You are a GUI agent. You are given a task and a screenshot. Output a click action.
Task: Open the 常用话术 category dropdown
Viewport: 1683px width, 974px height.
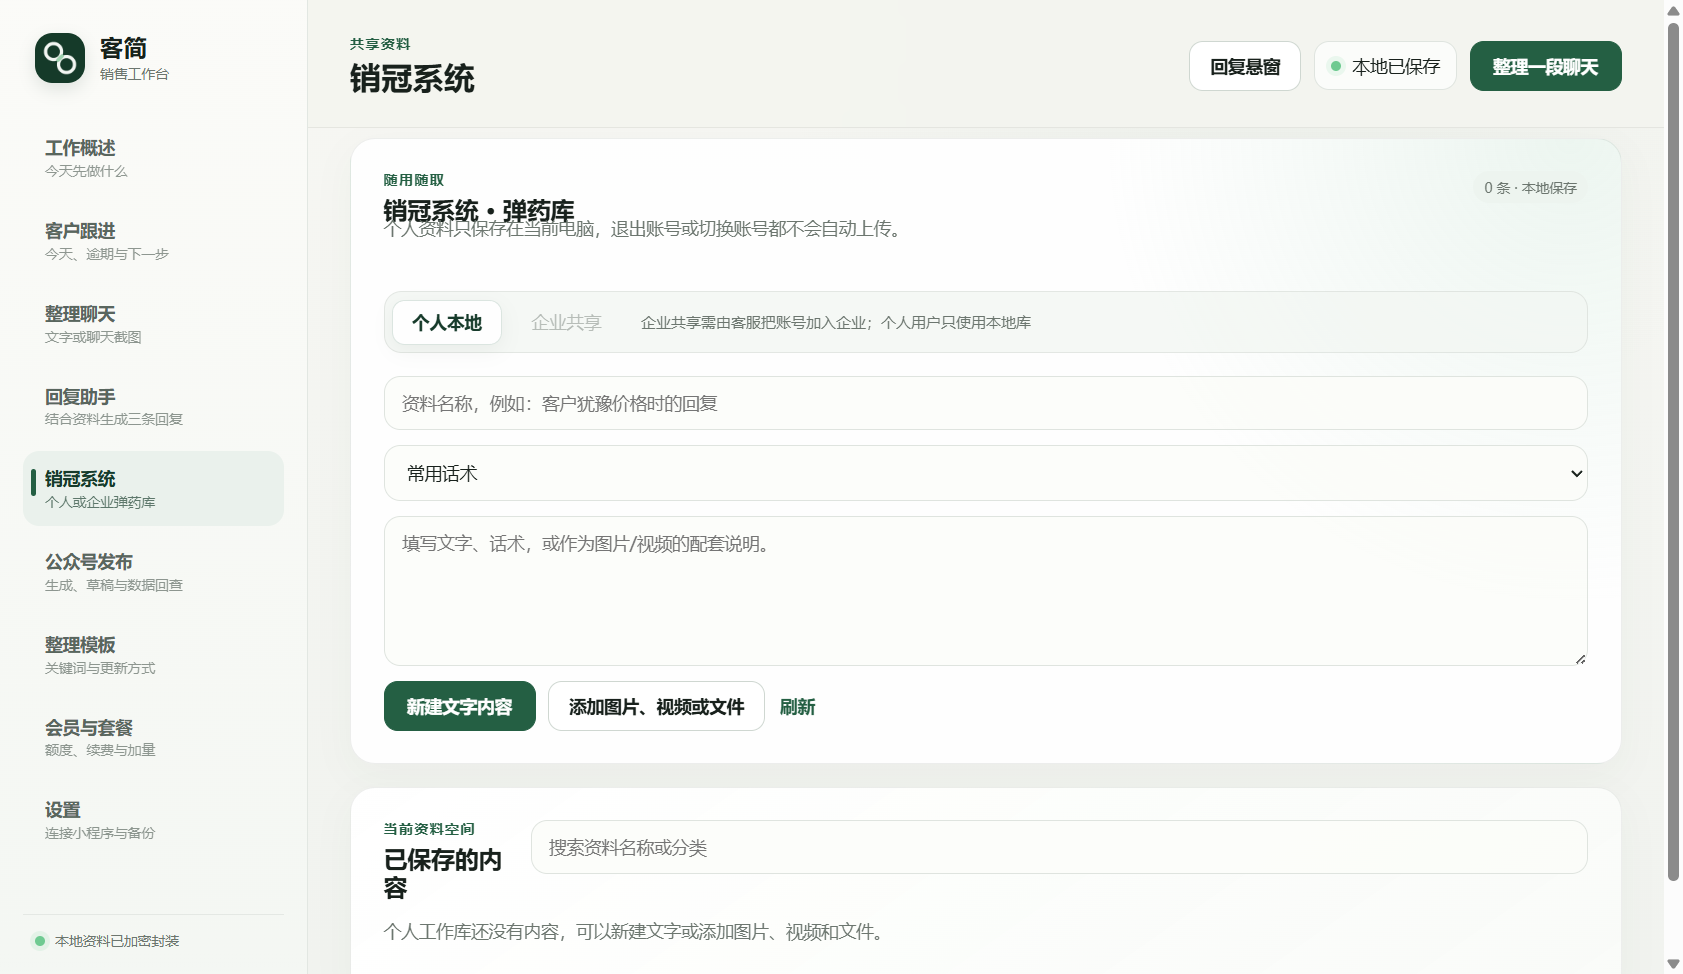985,473
